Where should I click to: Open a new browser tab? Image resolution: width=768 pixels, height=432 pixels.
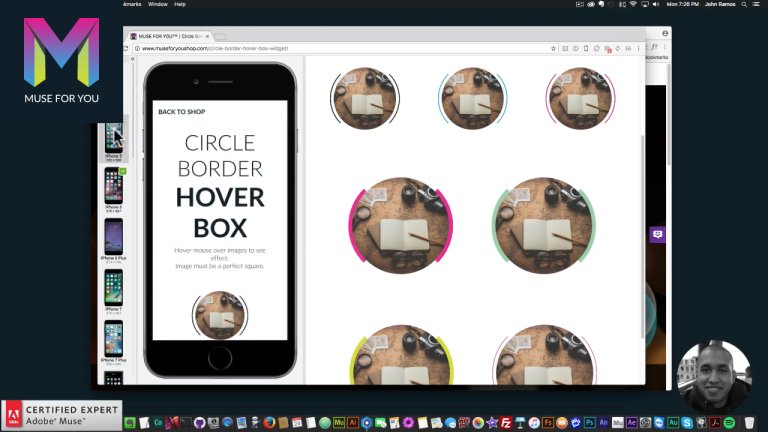click(x=220, y=37)
